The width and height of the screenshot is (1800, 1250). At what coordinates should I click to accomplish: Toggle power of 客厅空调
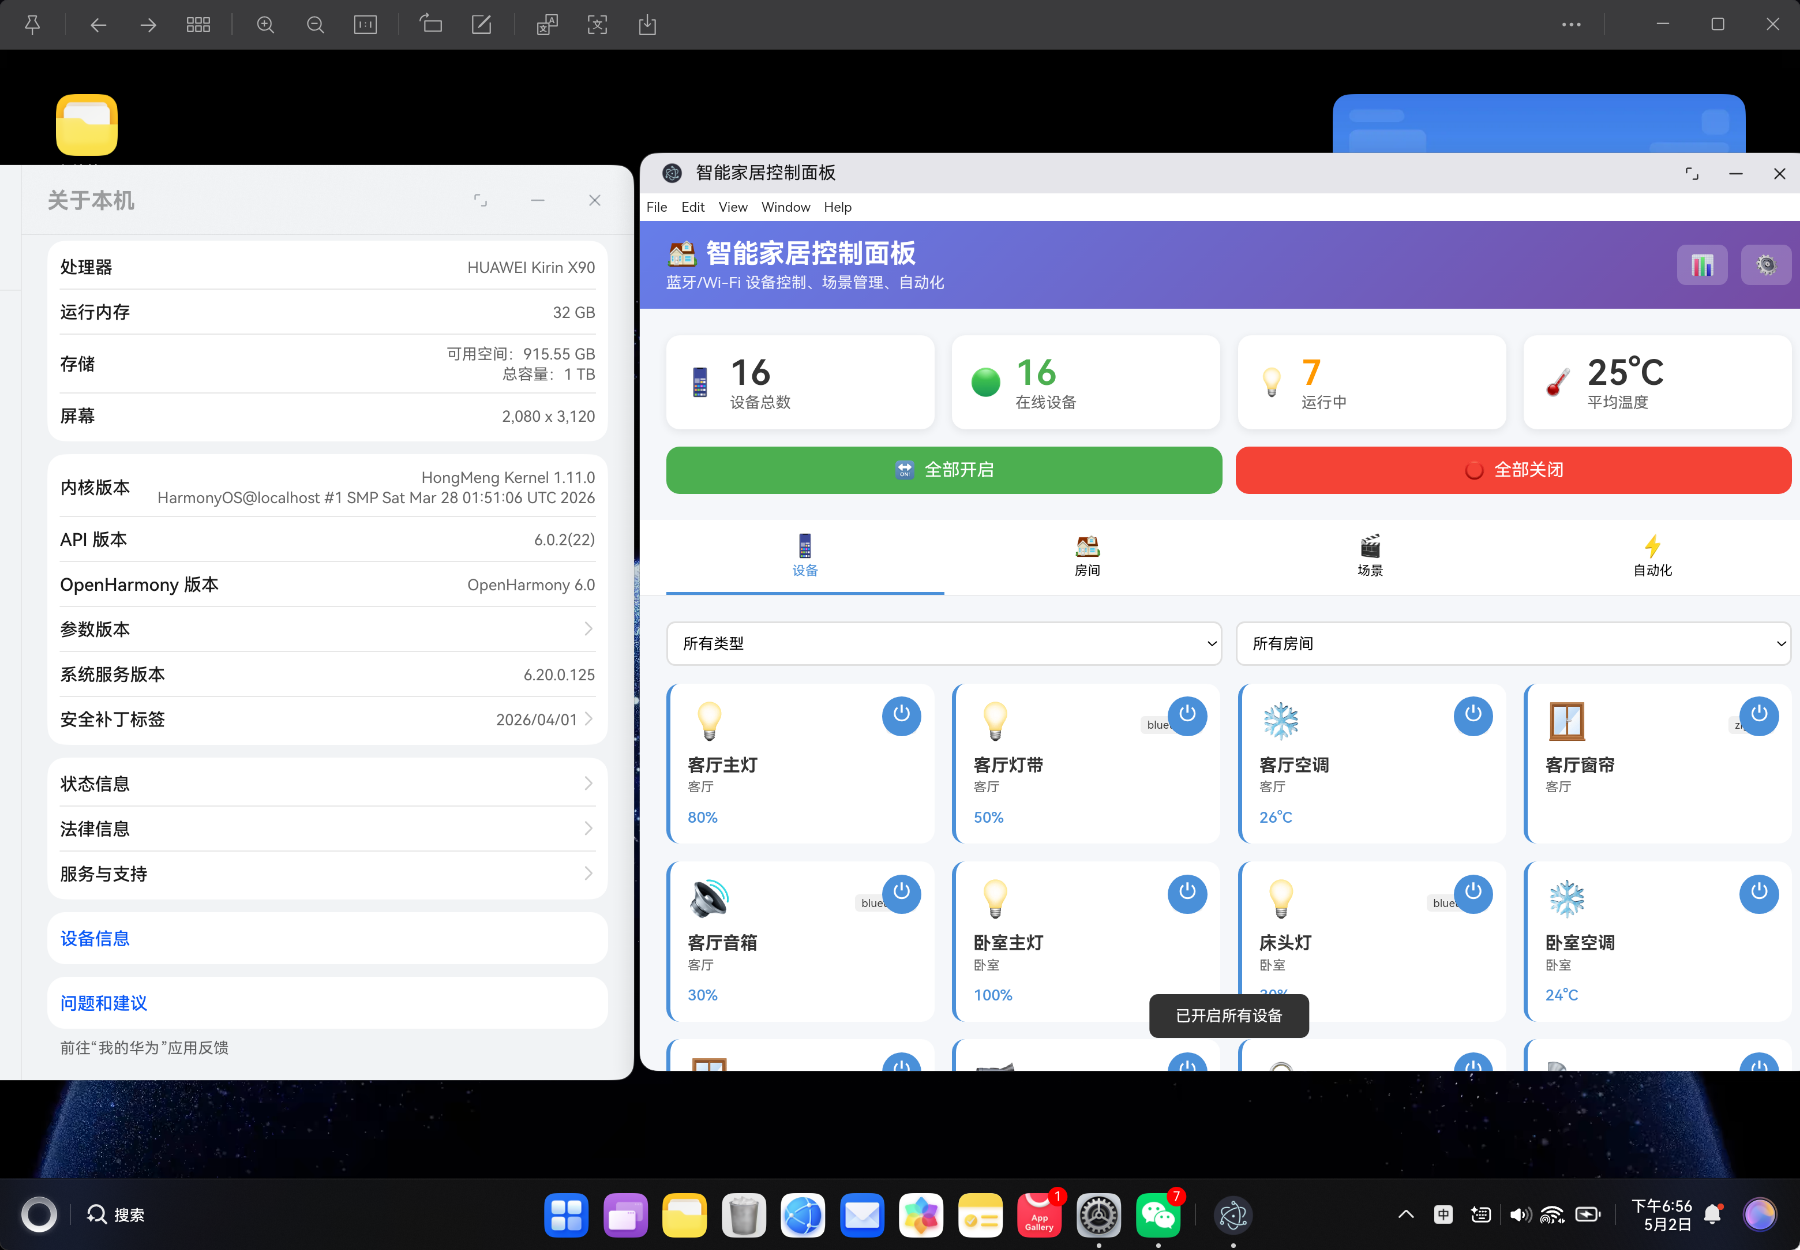click(1473, 715)
